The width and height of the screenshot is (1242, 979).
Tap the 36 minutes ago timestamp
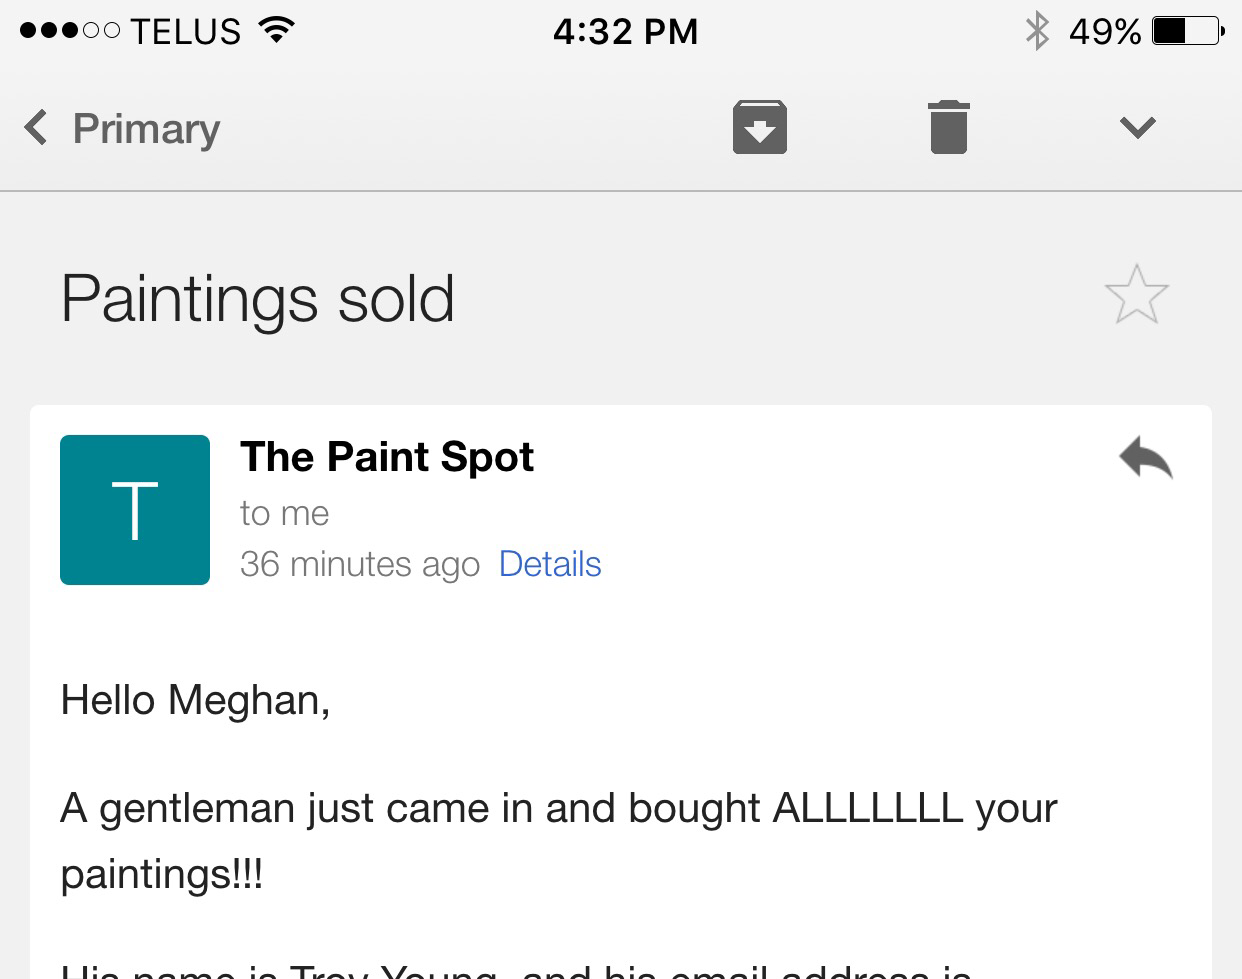click(359, 564)
